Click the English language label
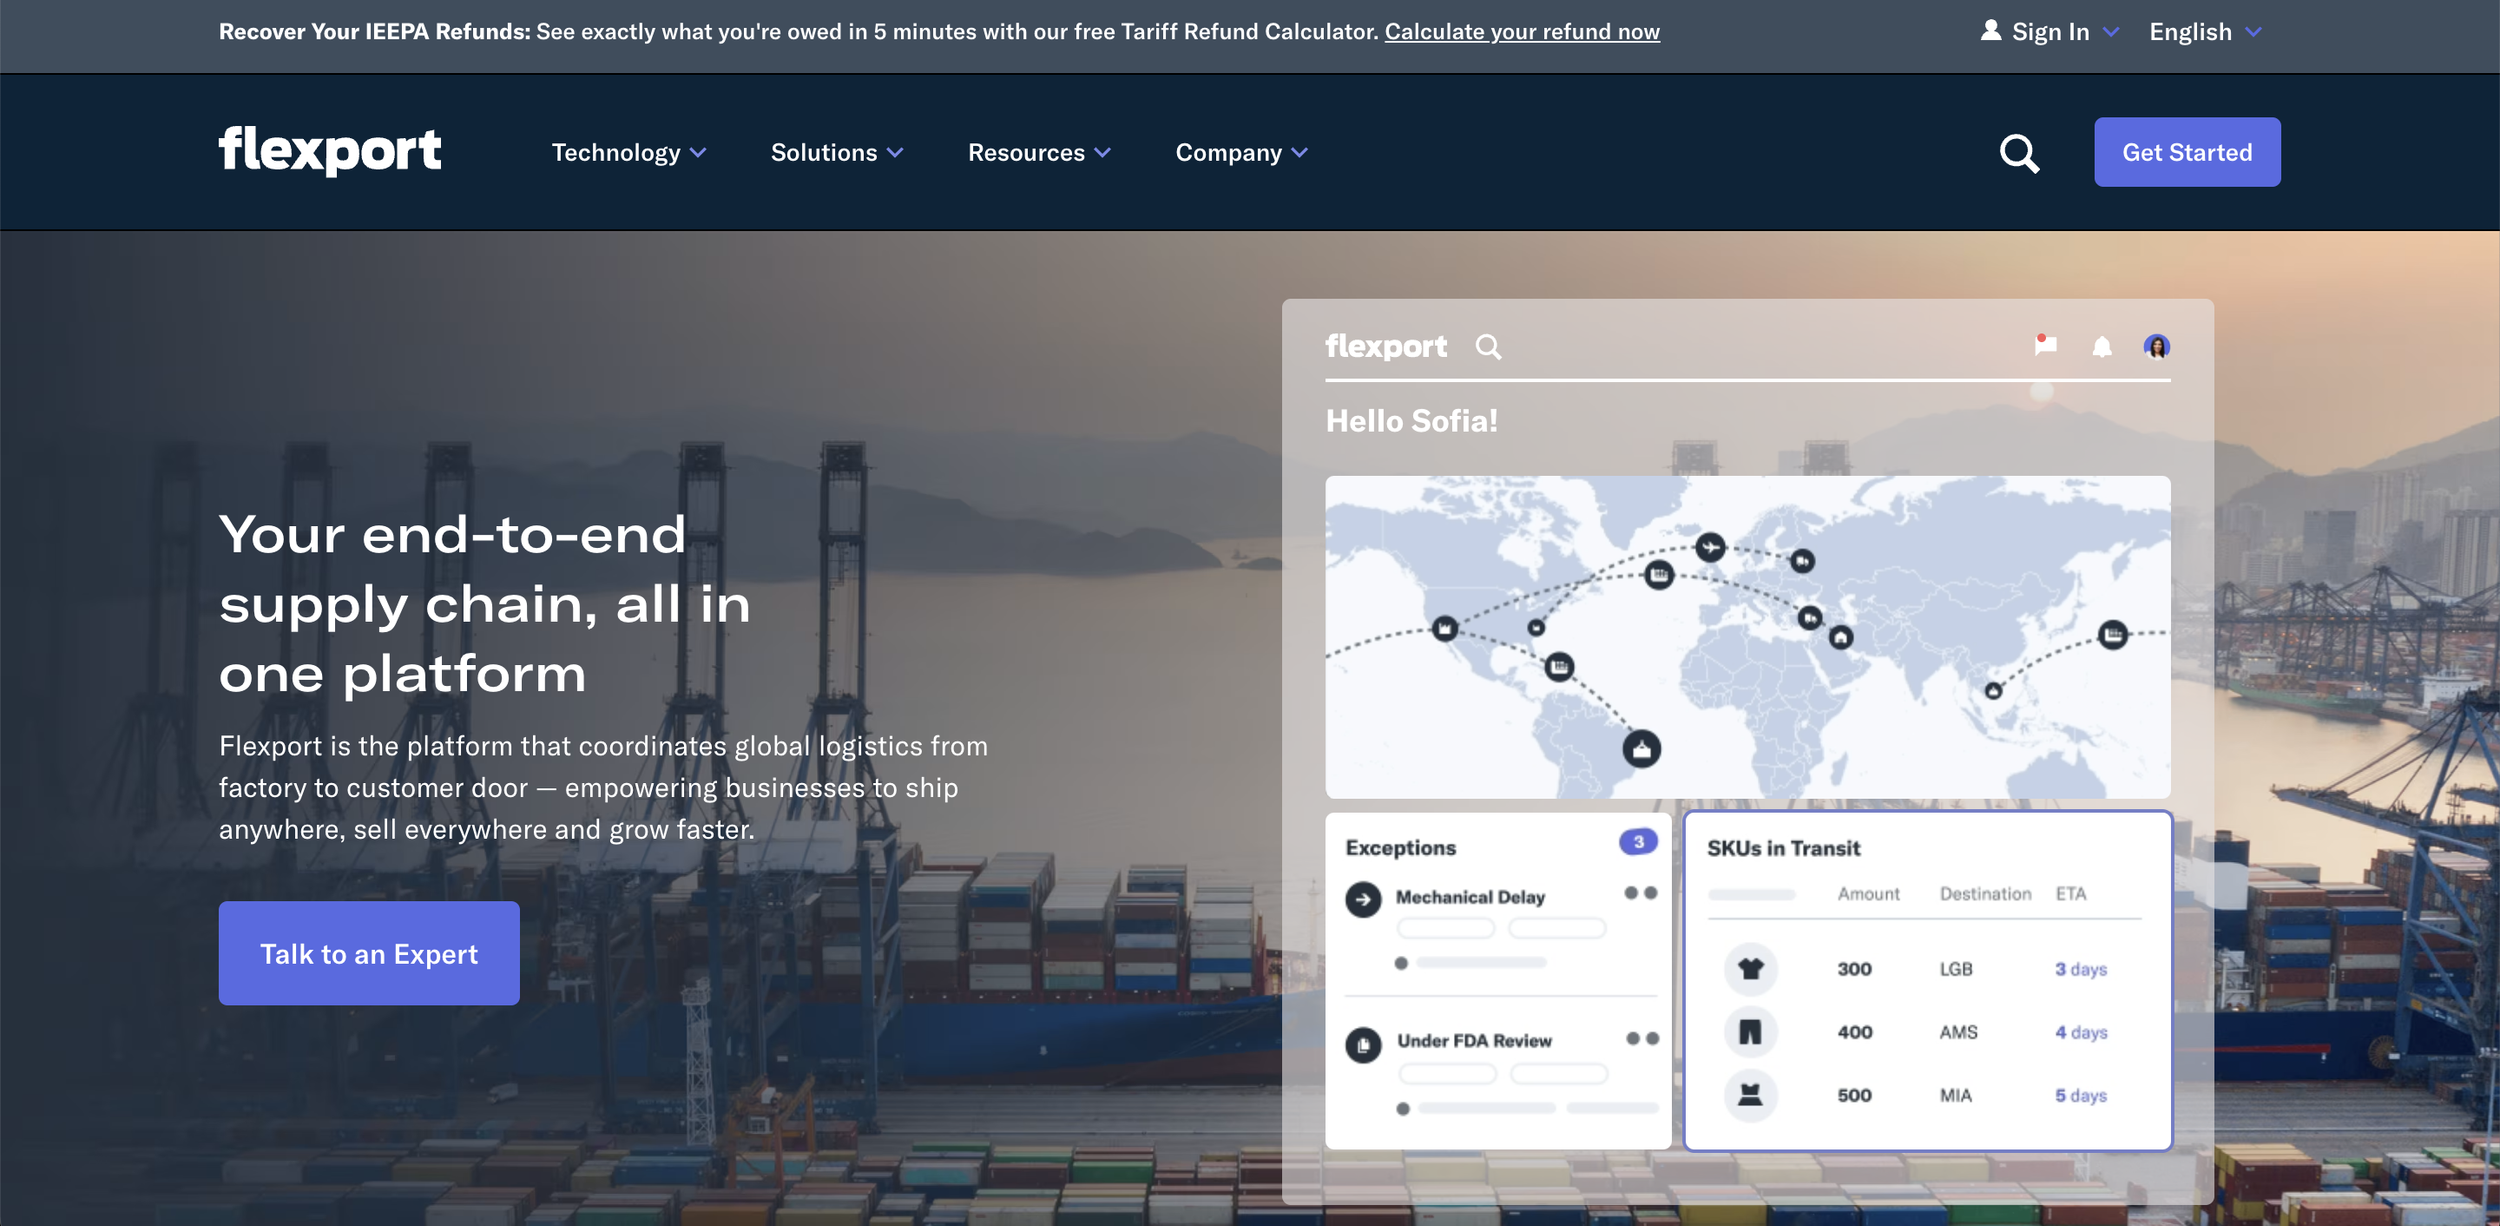This screenshot has width=2500, height=1226. (2190, 32)
